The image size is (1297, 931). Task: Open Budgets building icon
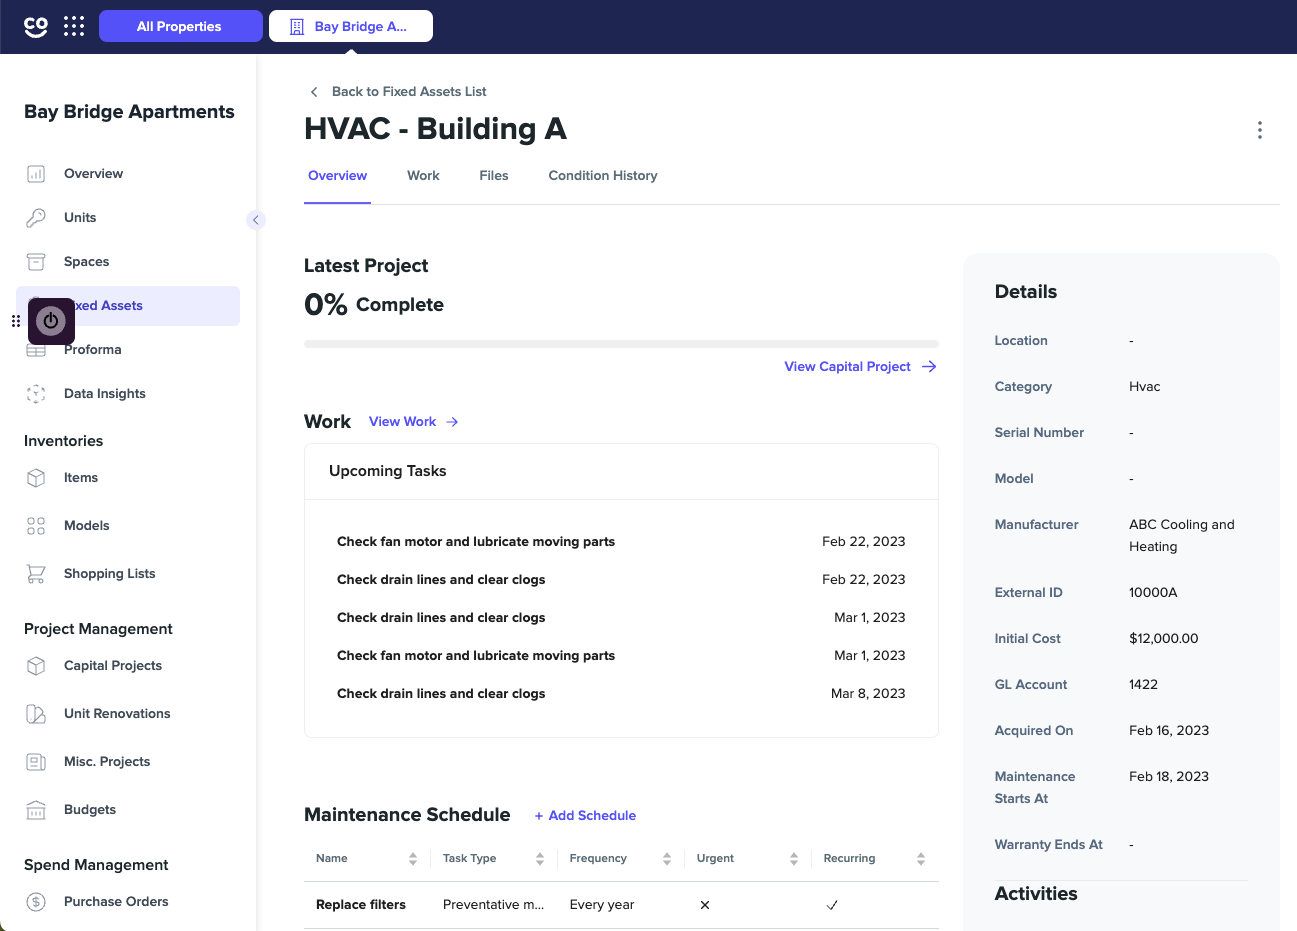click(x=36, y=809)
